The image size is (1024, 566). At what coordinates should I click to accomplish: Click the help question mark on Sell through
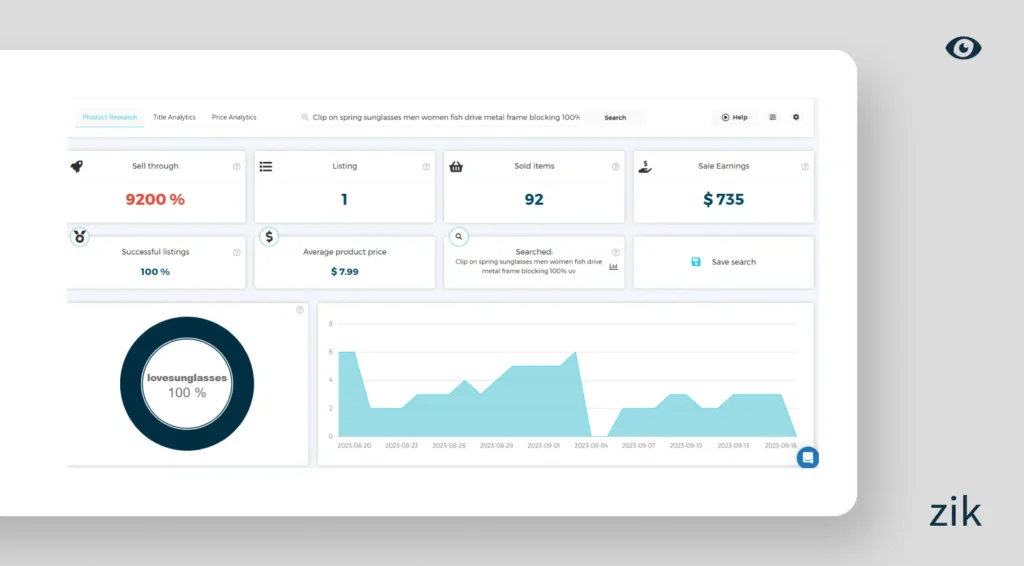237,167
